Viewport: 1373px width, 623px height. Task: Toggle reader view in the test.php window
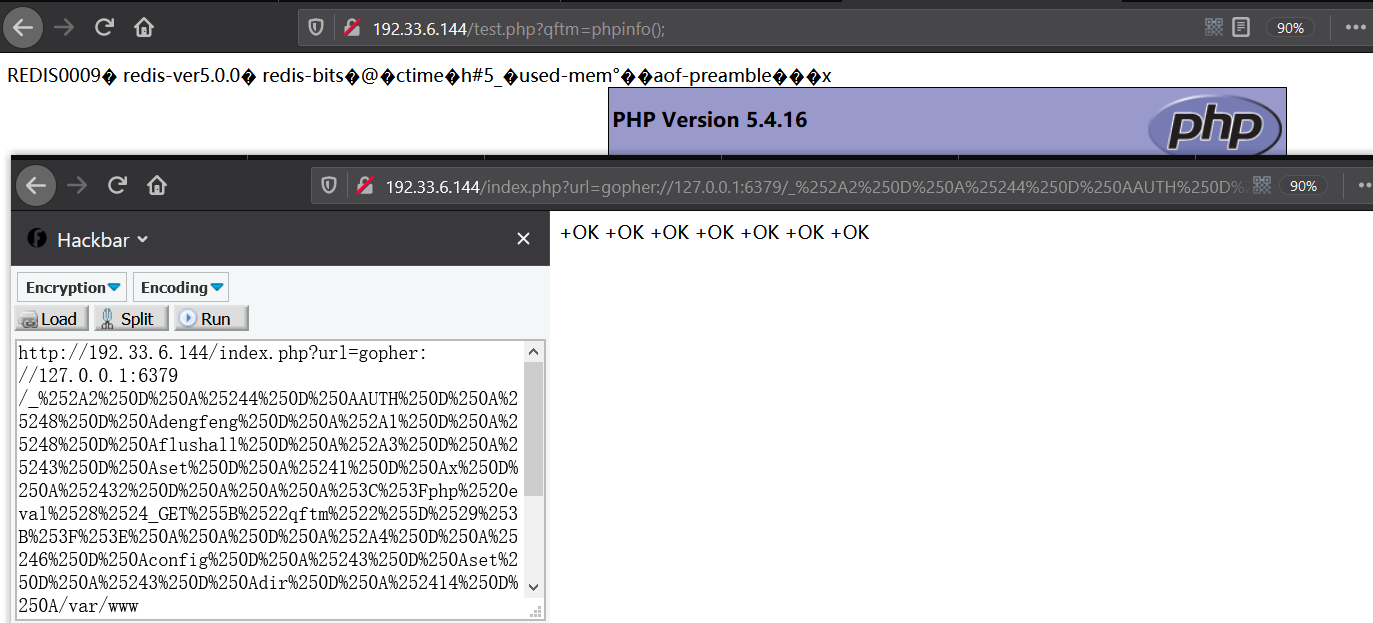point(1241,28)
